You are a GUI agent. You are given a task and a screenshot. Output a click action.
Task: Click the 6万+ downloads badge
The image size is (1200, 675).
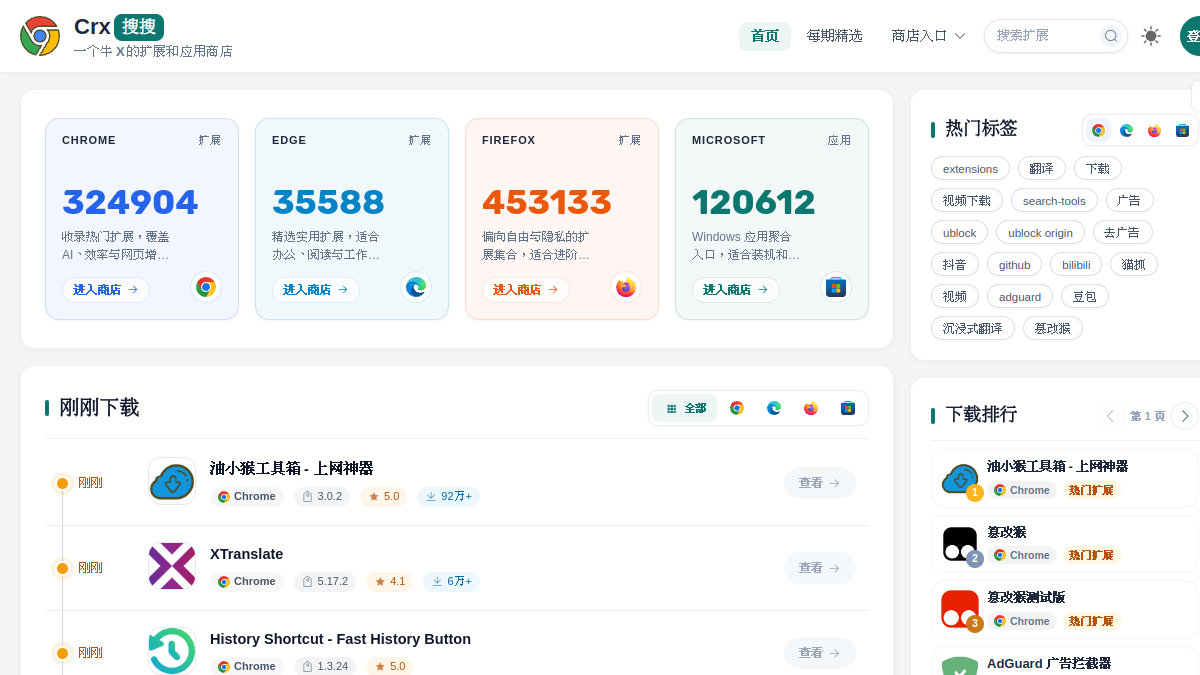(x=451, y=581)
